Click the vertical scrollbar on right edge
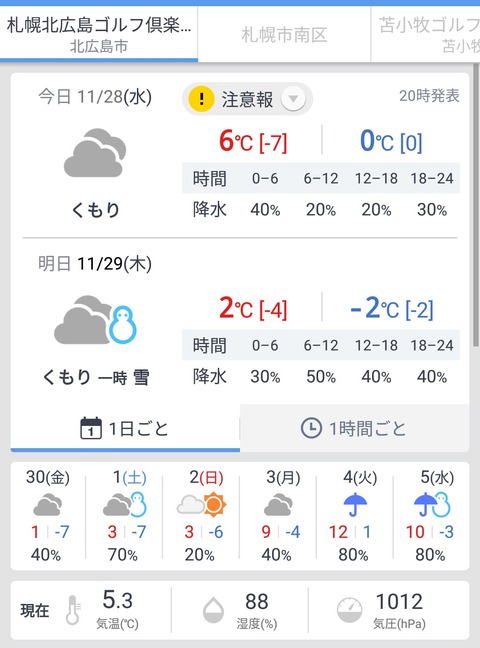Viewport: 480px width, 648px height. point(475,207)
